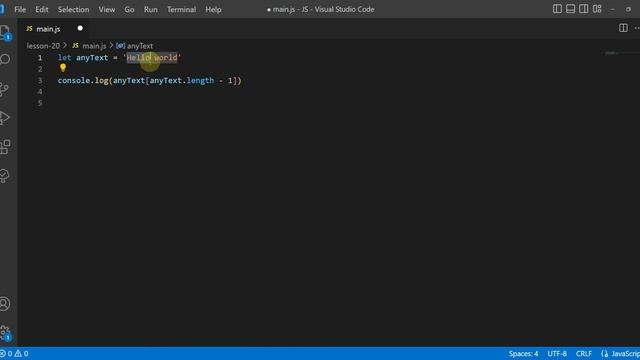Screen dimensions: 640x360
Task: Change file encoding via UTF-8
Action: (x=557, y=353)
